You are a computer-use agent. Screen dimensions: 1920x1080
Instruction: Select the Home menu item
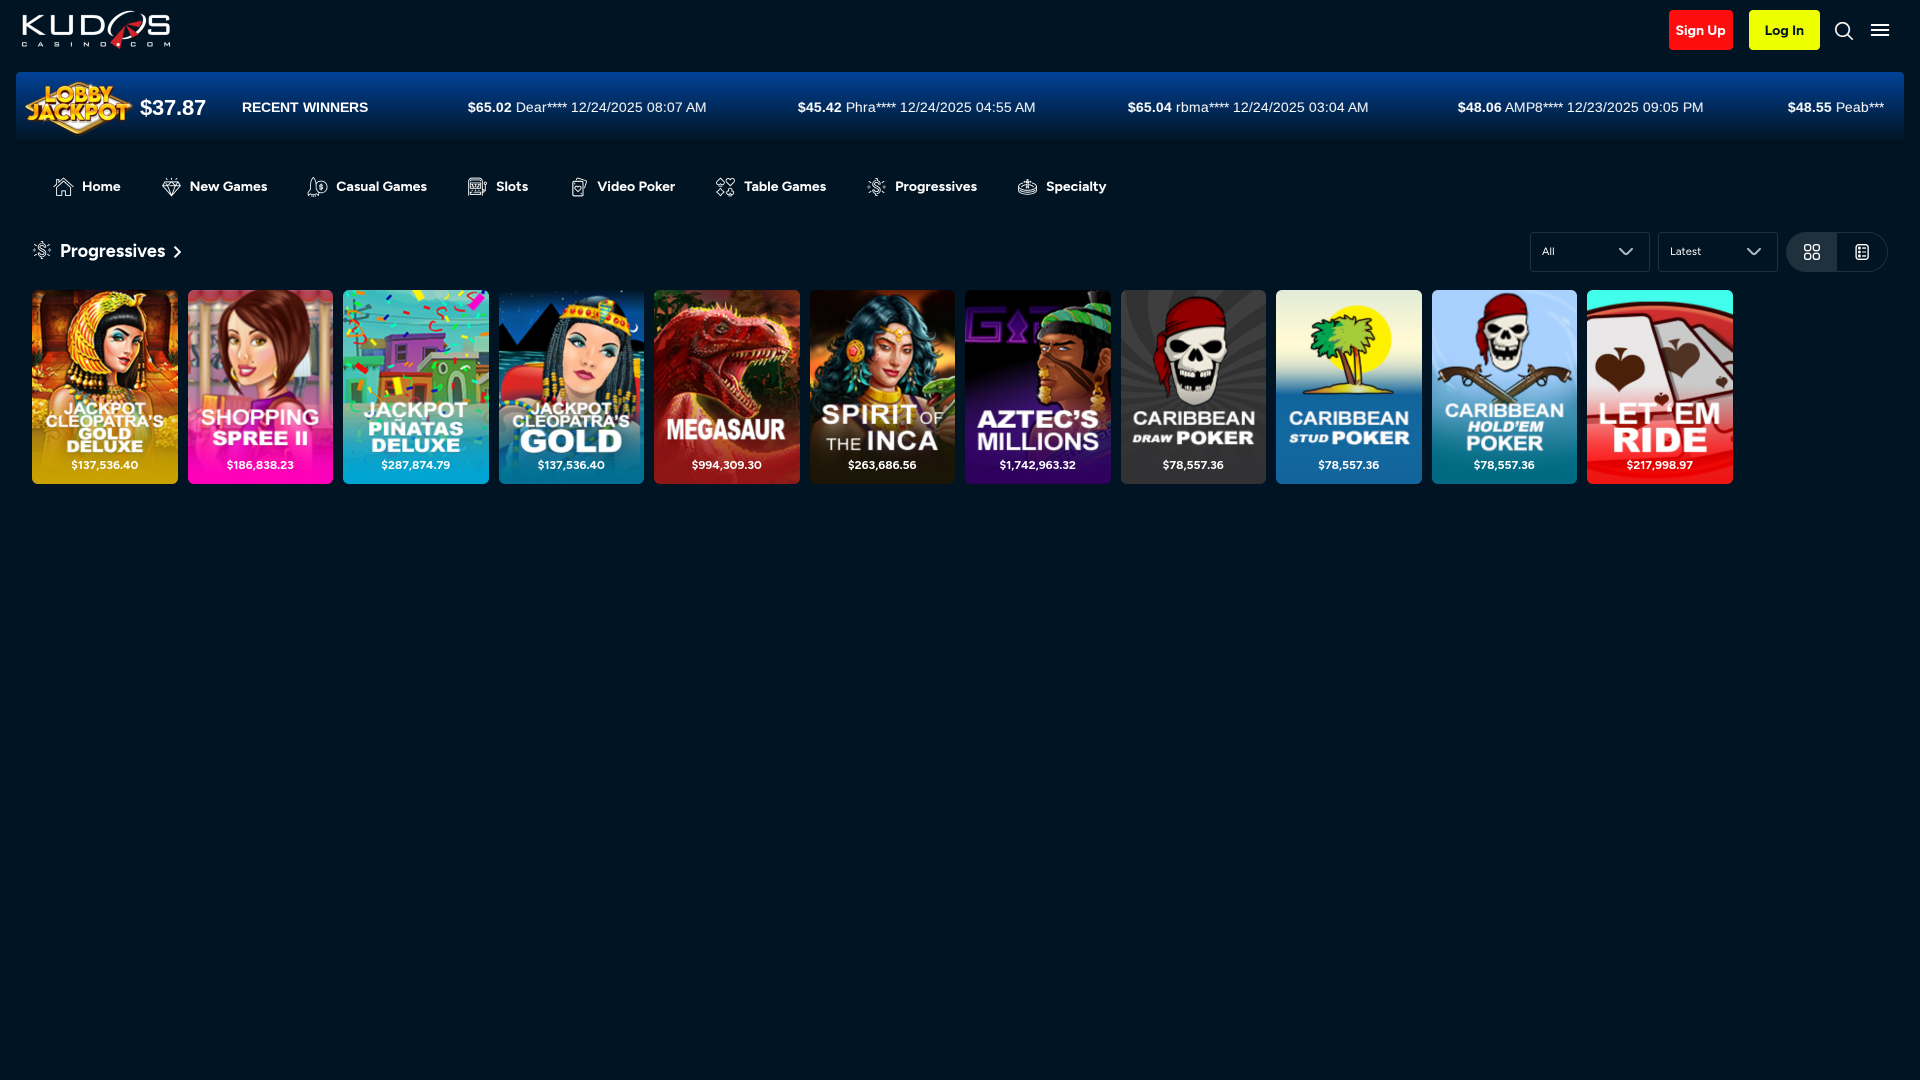(87, 186)
